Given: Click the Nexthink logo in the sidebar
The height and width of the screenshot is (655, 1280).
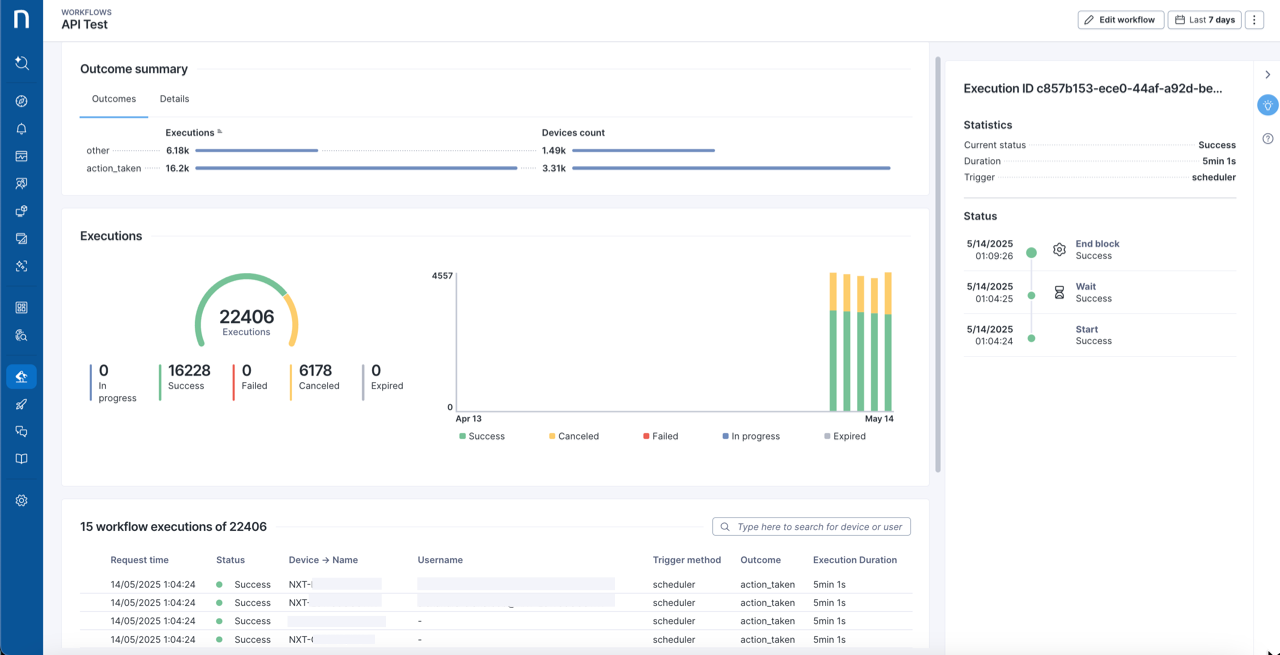Looking at the screenshot, I should coord(21,20).
